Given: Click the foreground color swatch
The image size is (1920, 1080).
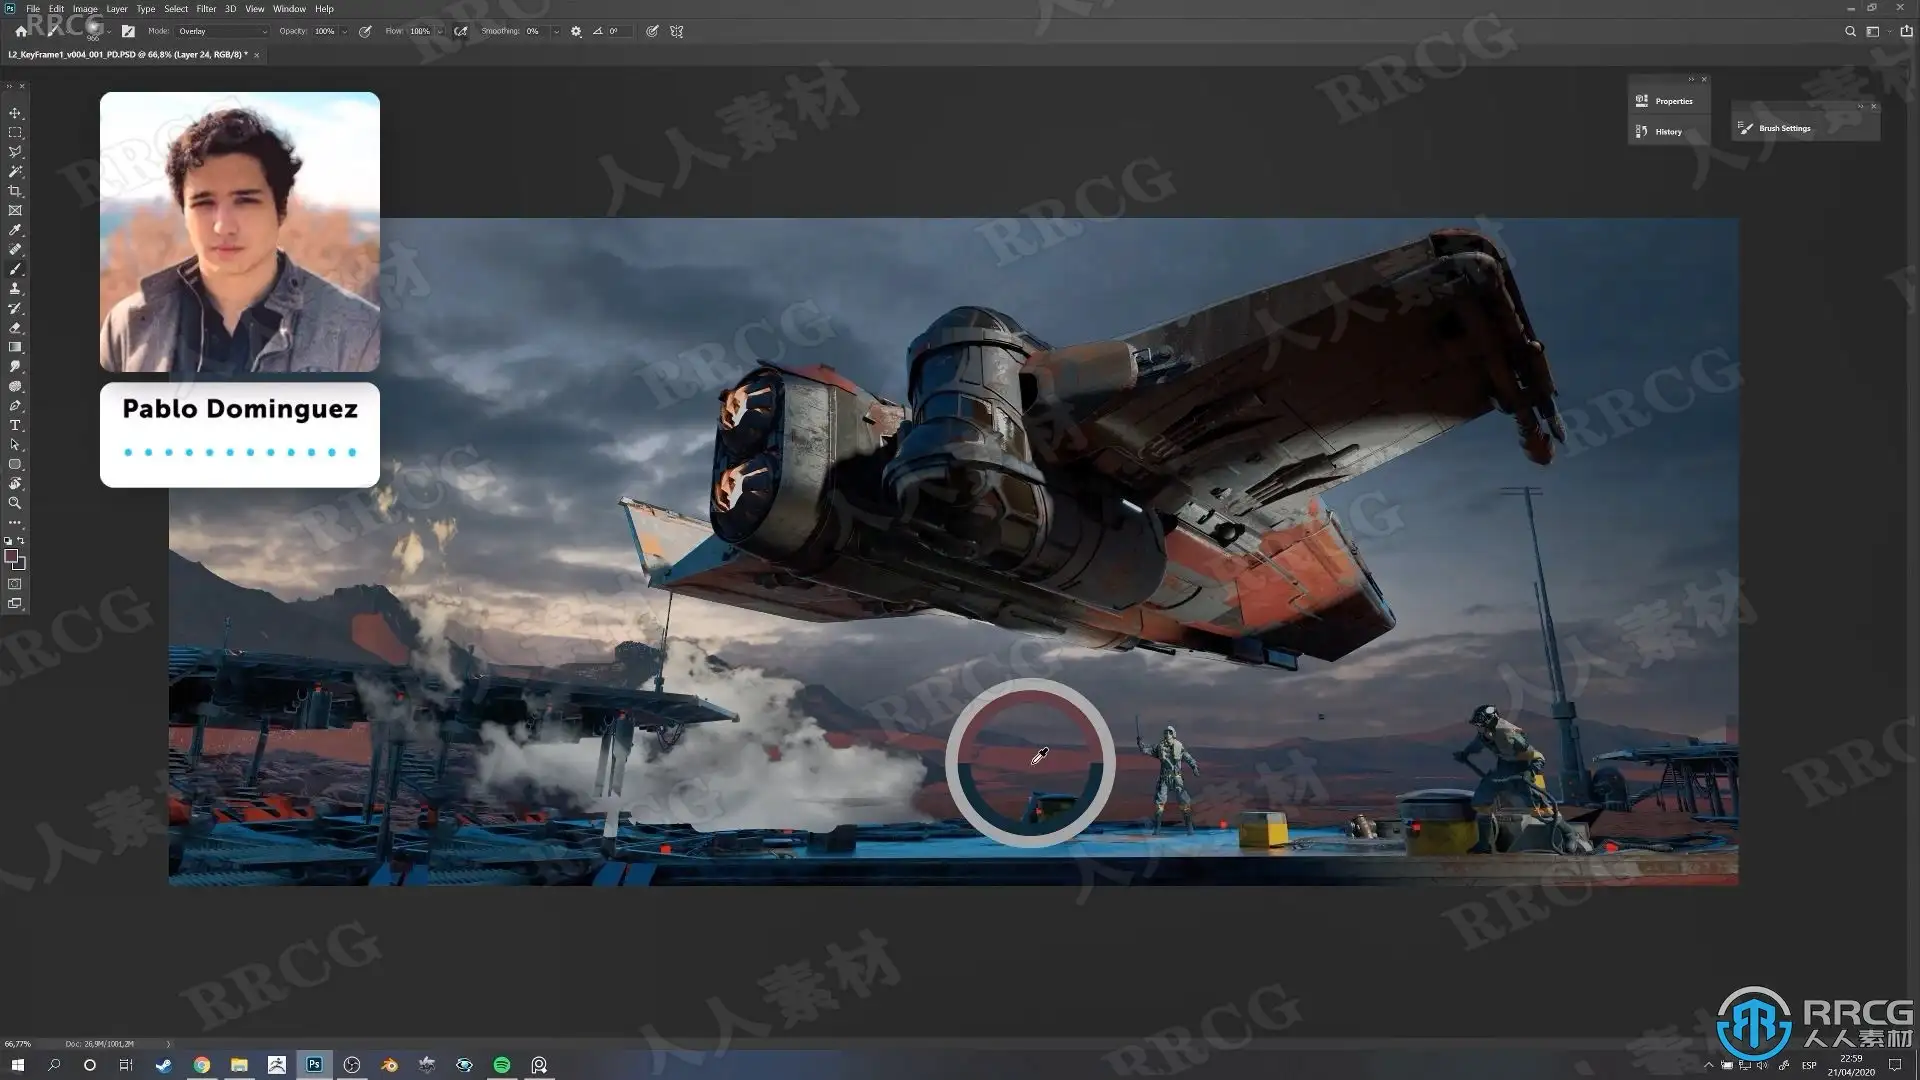Looking at the screenshot, I should pos(11,556).
